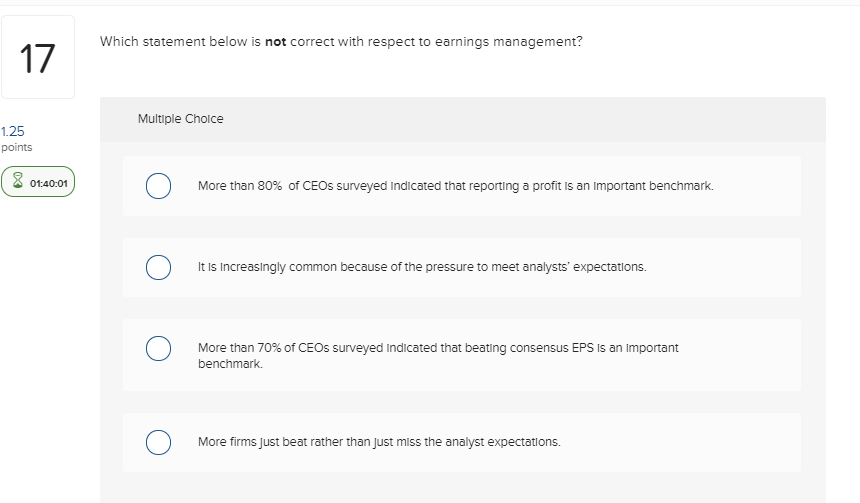
Task: Click the 01:40:01 countdown timer text
Action: [x=47, y=183]
